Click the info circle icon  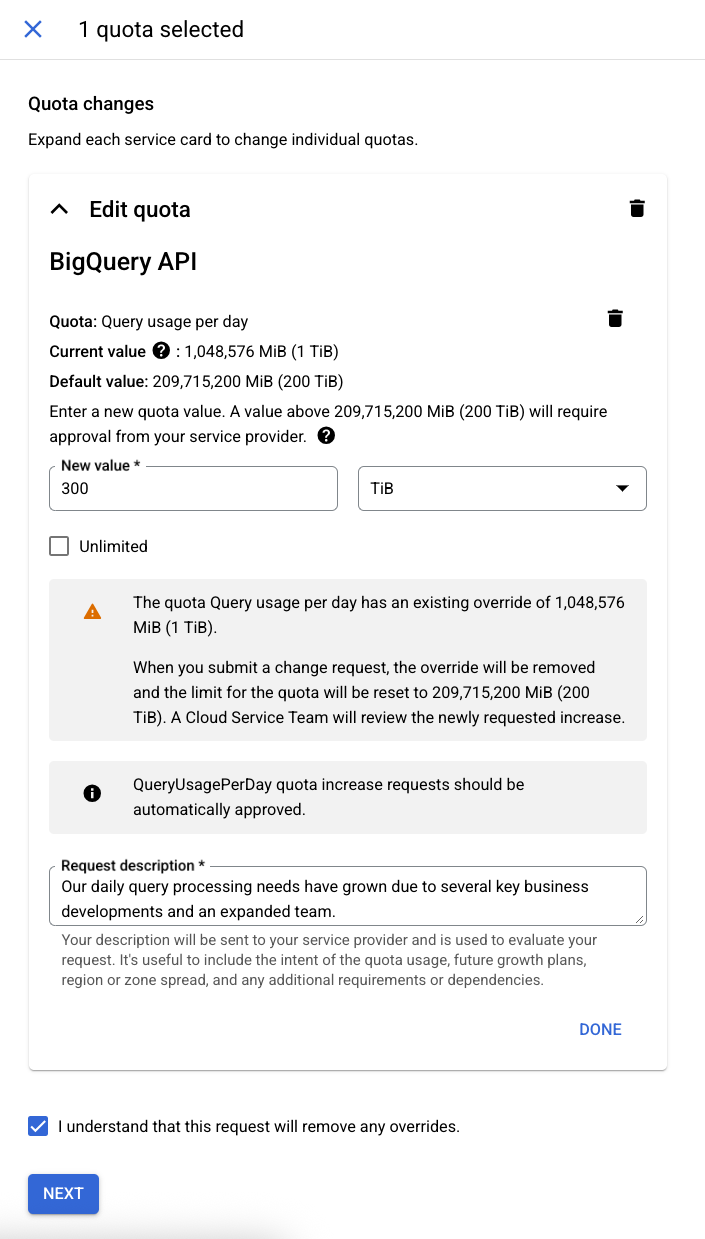coord(92,793)
